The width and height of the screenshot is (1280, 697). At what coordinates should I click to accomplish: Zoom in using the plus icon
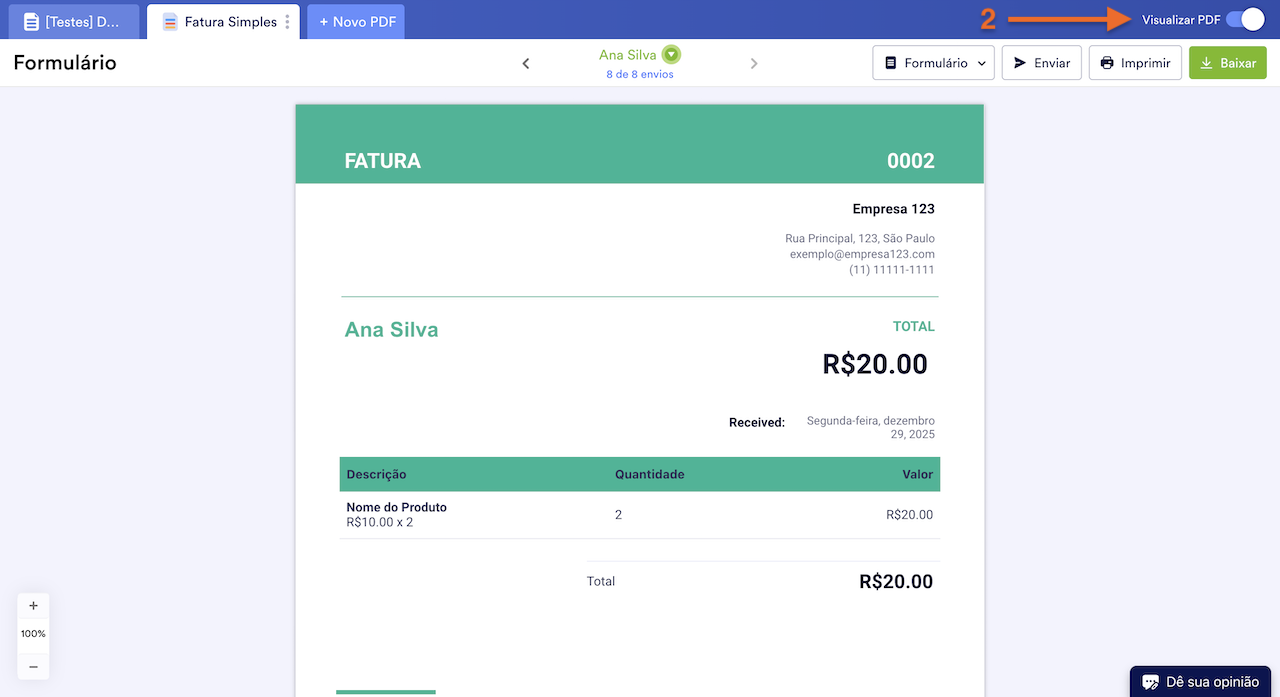[33, 605]
